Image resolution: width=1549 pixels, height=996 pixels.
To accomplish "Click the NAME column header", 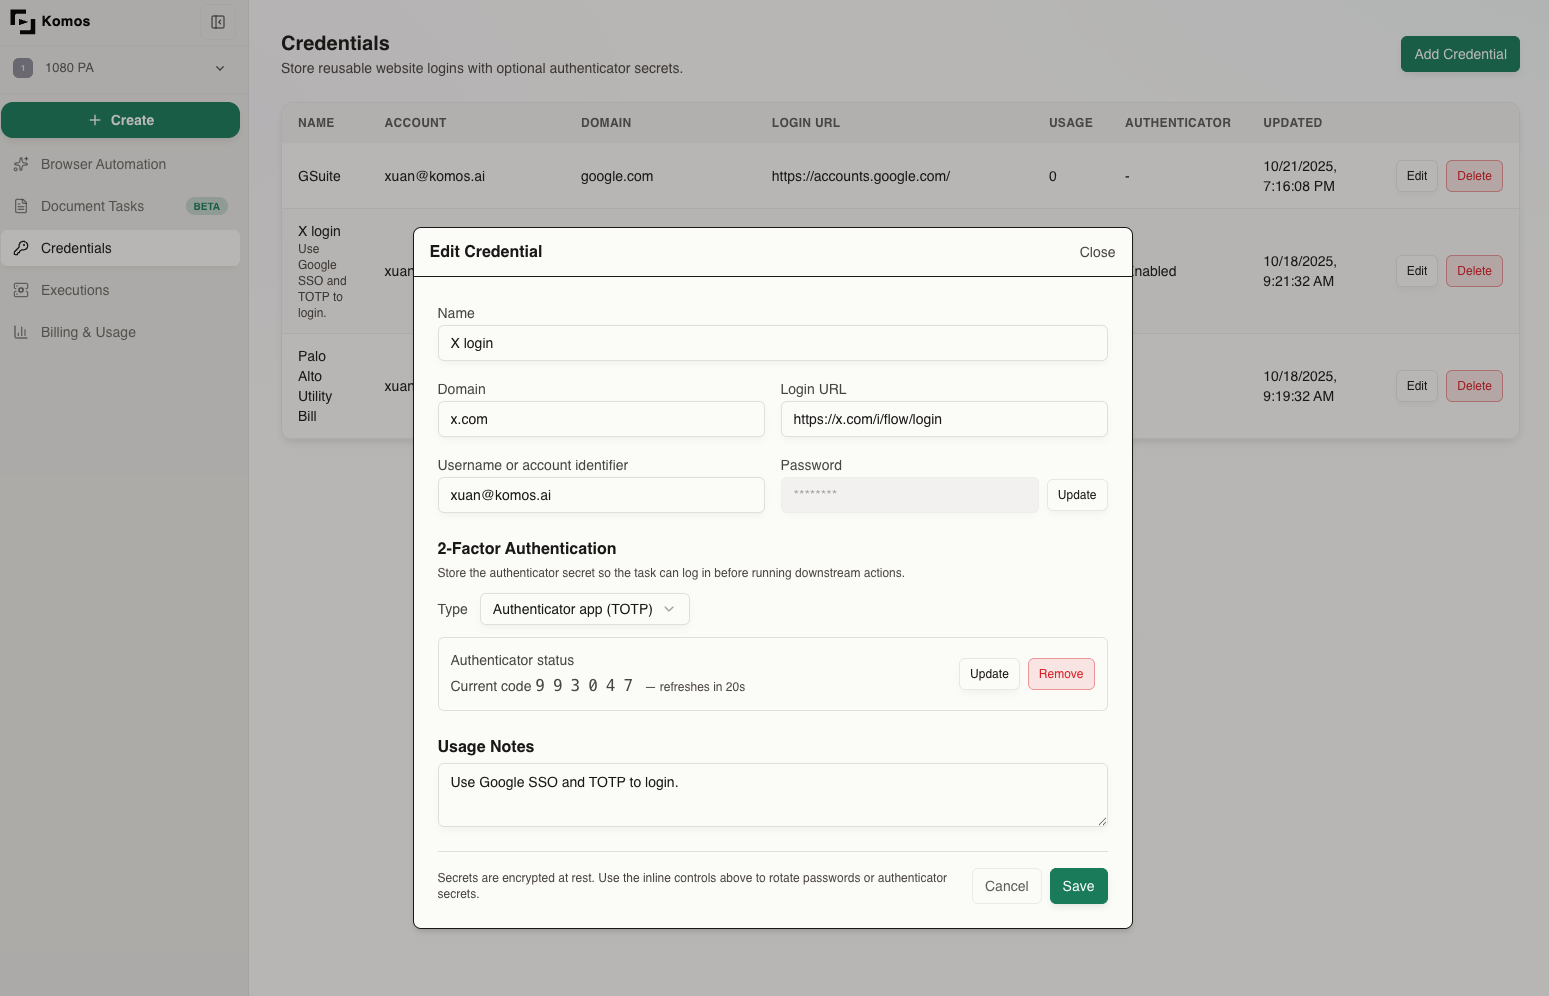I will point(316,123).
